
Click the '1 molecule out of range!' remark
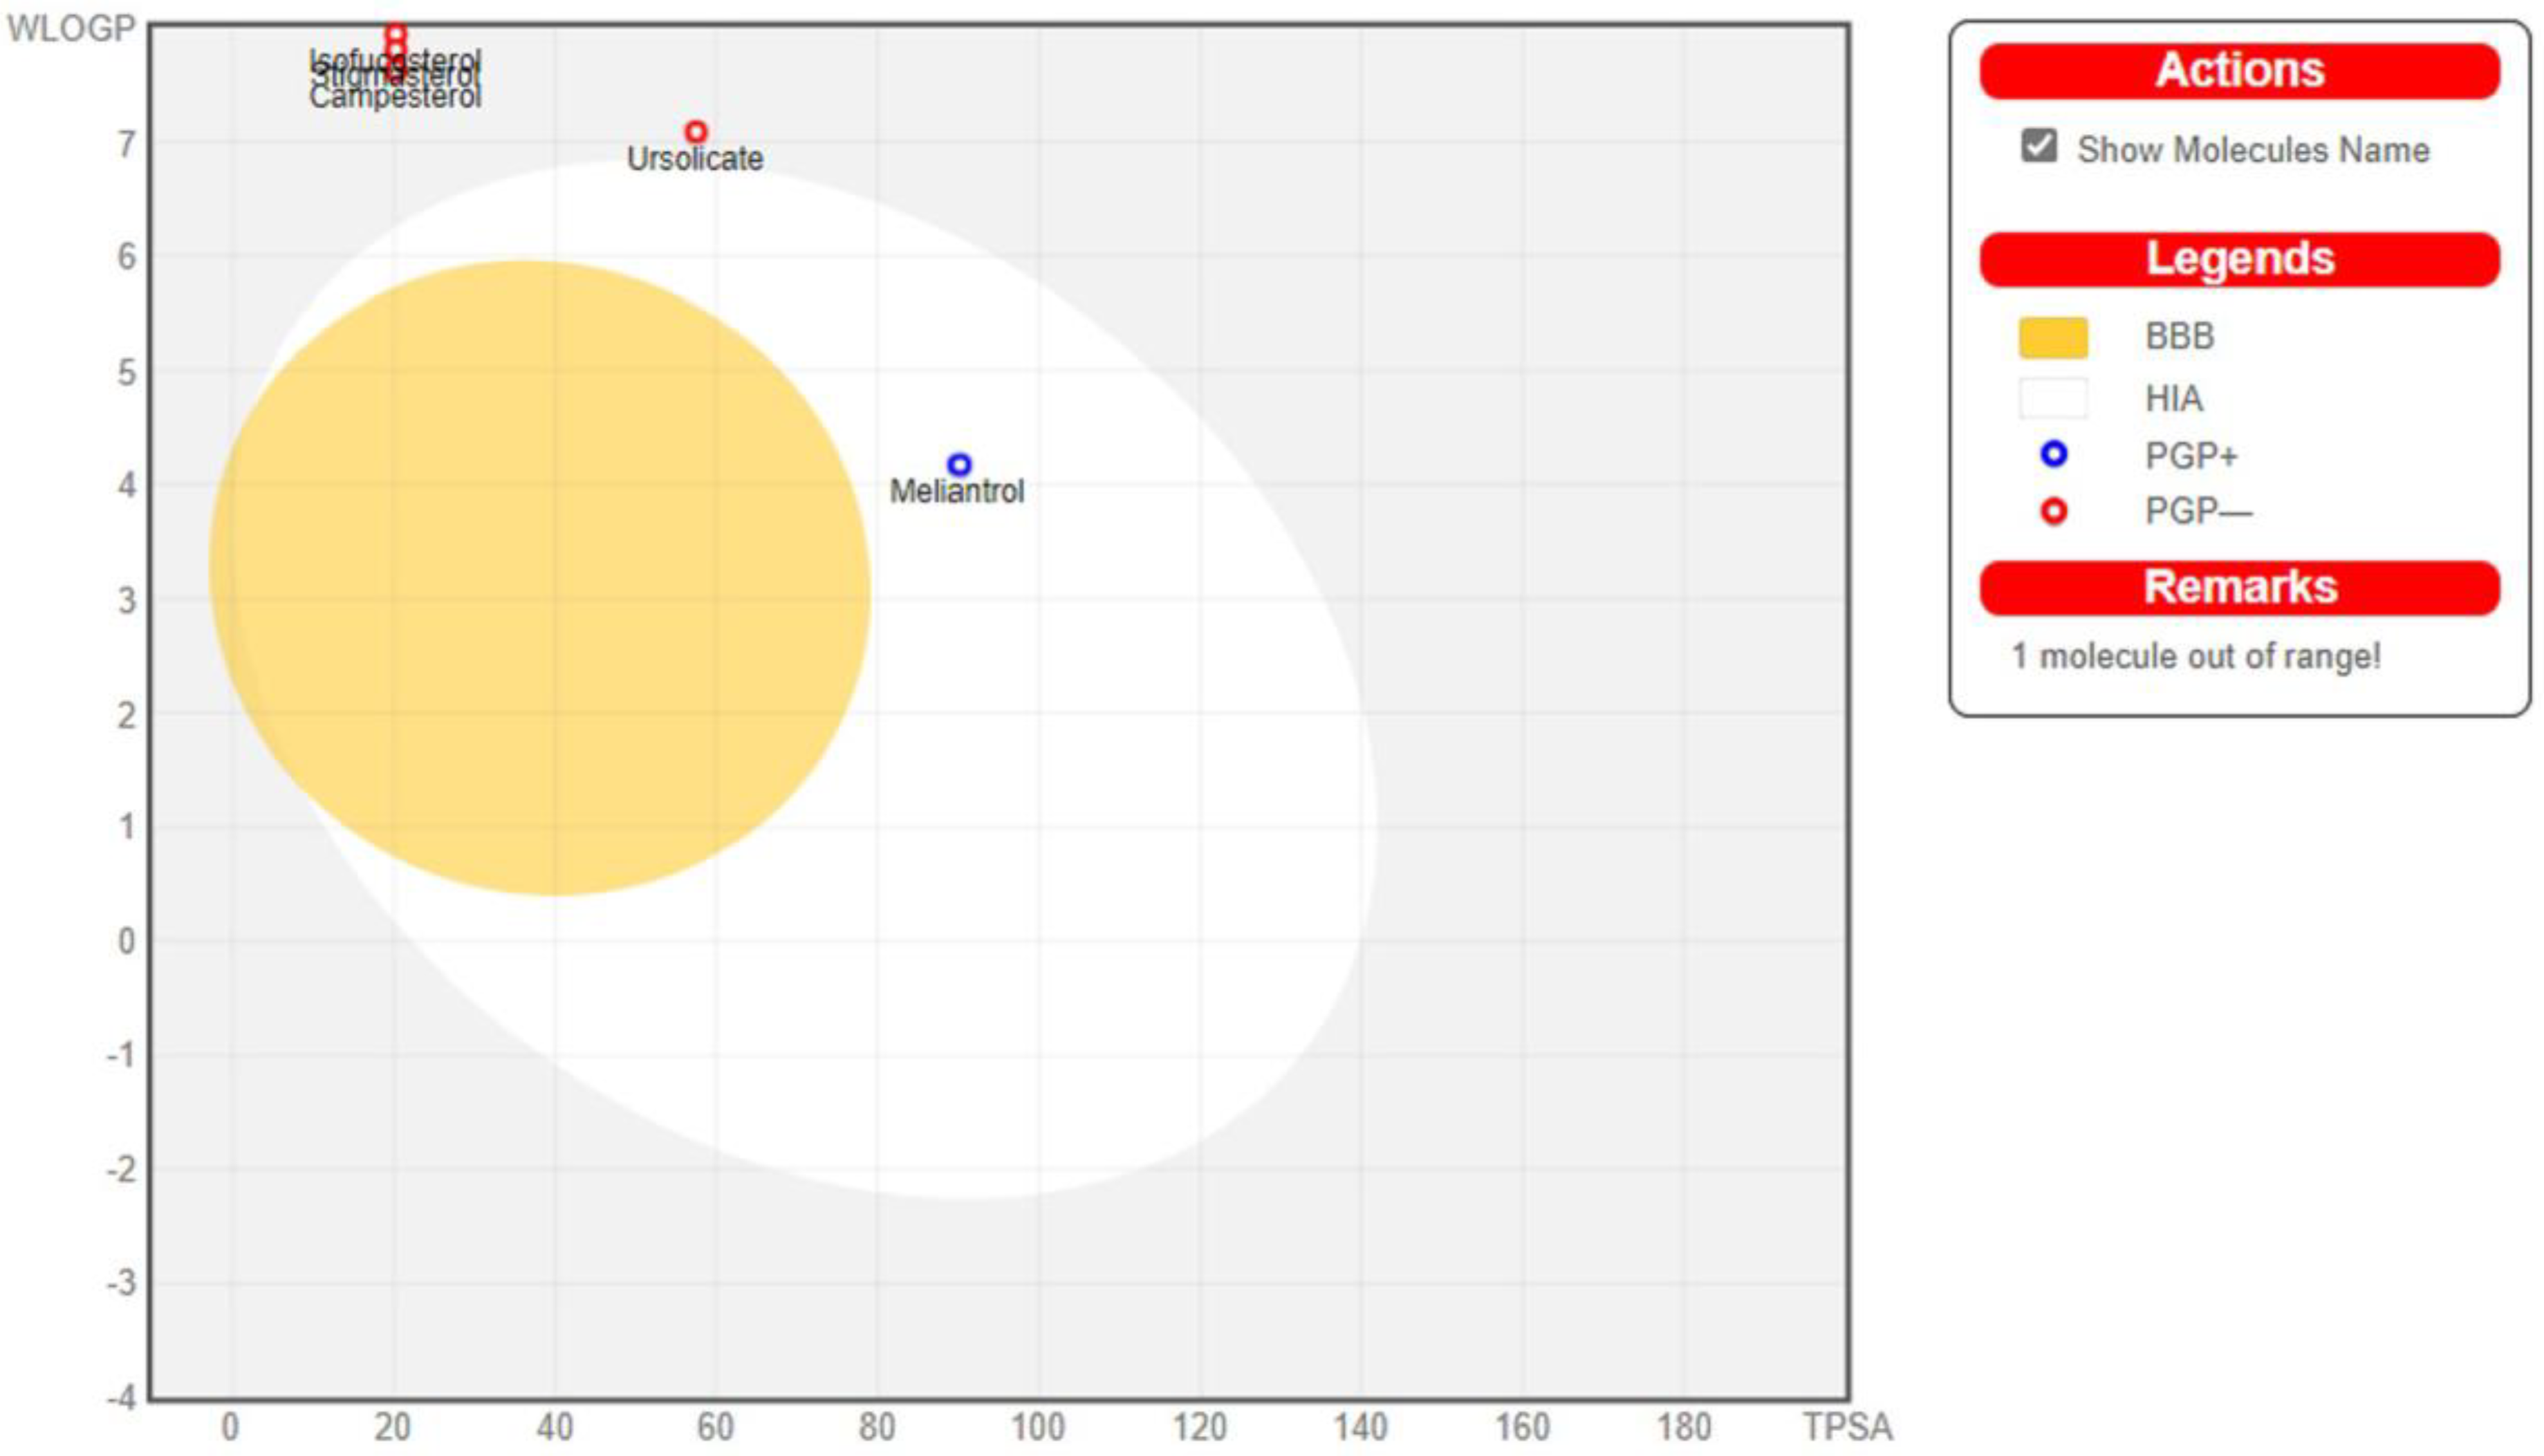point(2196,657)
